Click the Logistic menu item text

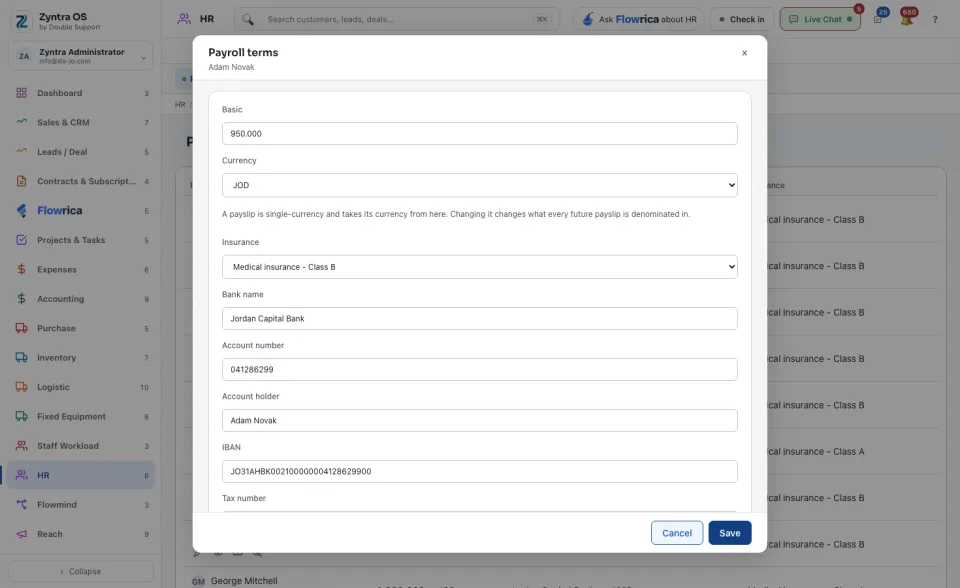[x=53, y=387]
